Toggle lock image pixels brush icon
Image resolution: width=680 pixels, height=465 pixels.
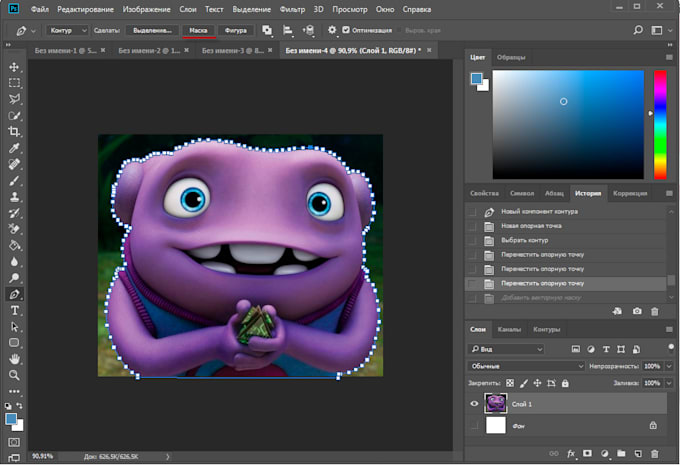click(524, 383)
